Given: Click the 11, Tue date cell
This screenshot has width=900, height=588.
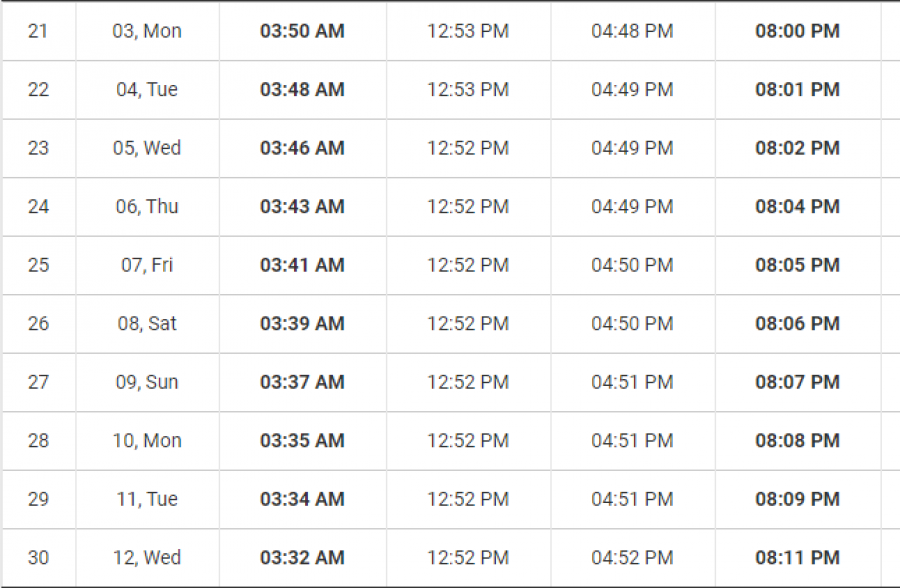Looking at the screenshot, I should (147, 500).
